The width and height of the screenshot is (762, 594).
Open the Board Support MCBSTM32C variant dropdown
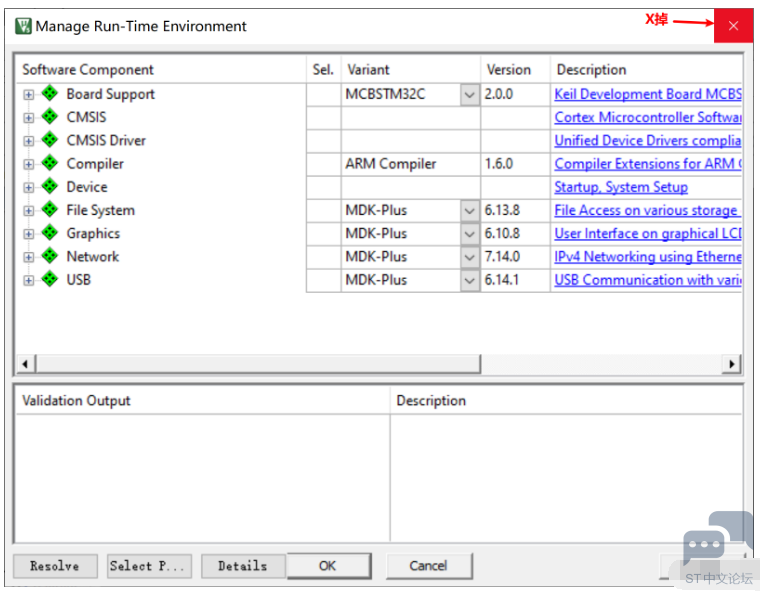pos(469,94)
